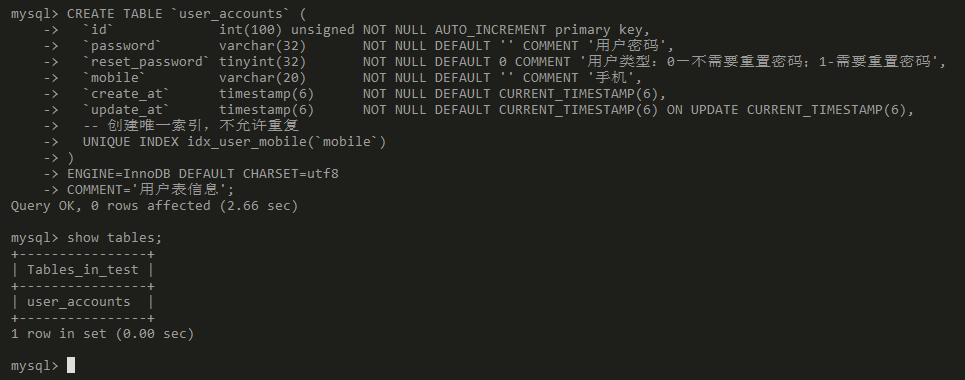The width and height of the screenshot is (965, 380).
Task: Click ON UPDATE in the update_at line
Action: pos(702,110)
